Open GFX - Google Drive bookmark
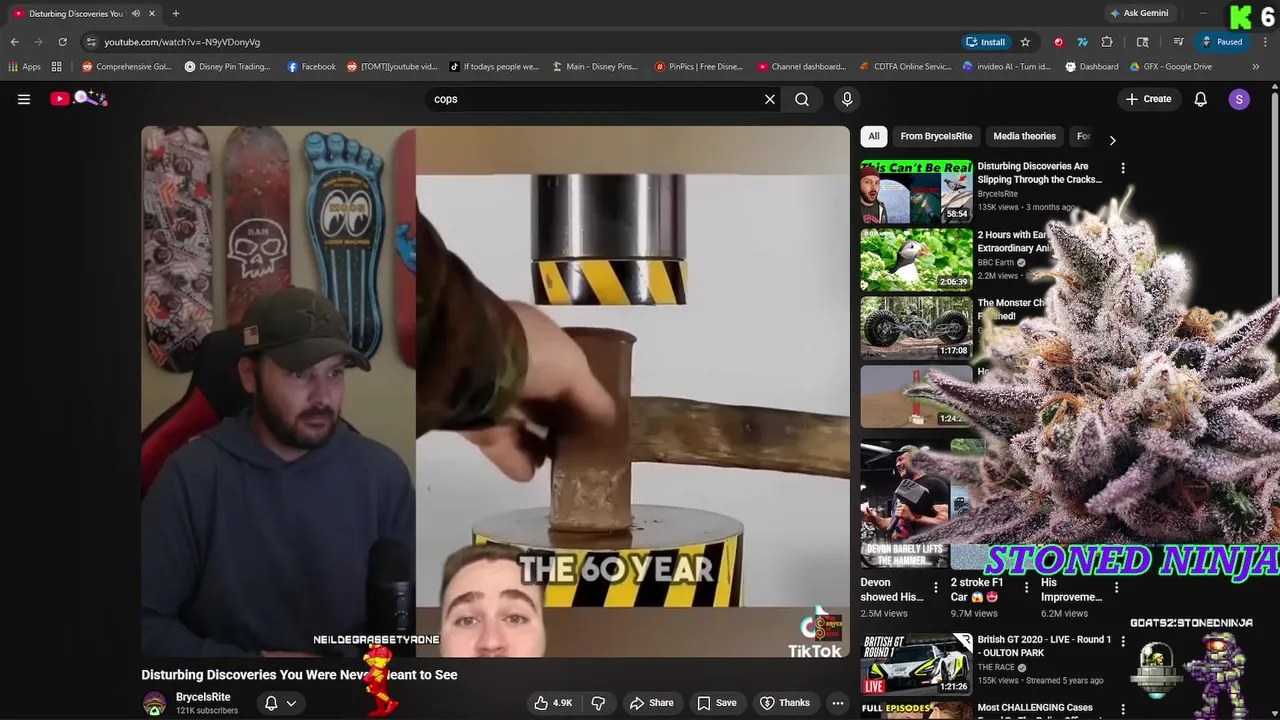The image size is (1280, 720). click(x=1171, y=67)
